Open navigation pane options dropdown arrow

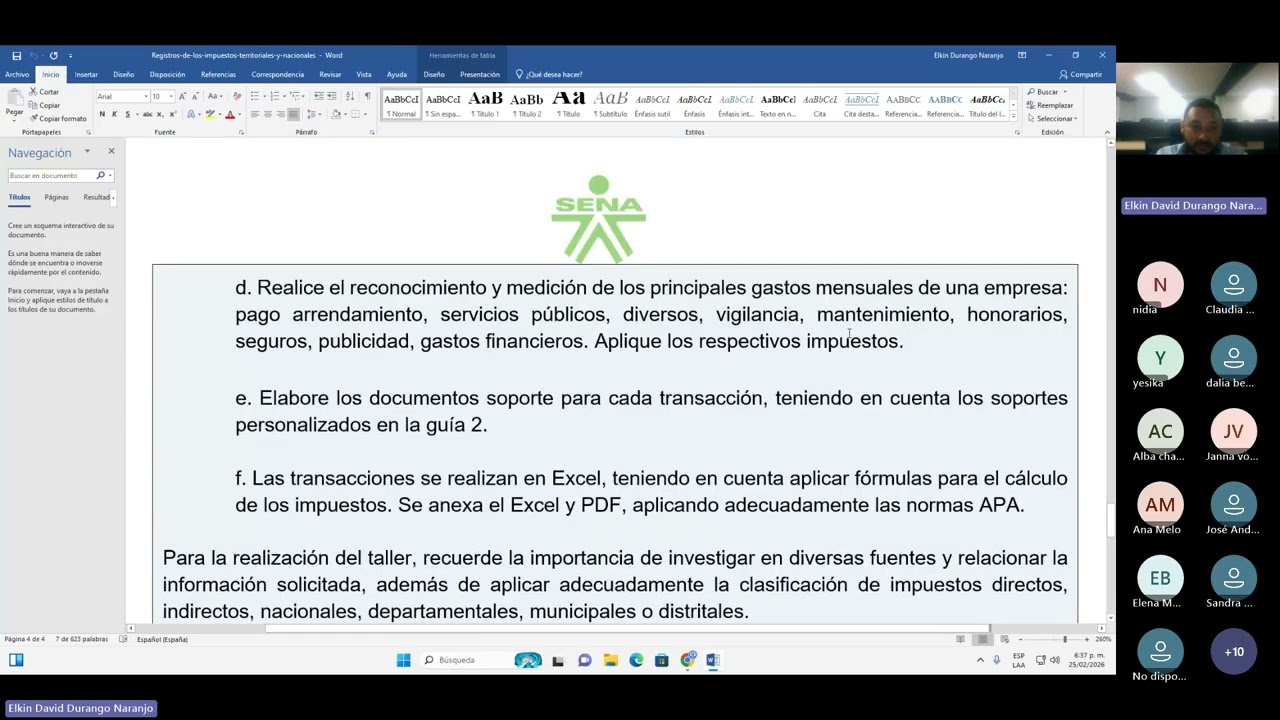[87, 152]
